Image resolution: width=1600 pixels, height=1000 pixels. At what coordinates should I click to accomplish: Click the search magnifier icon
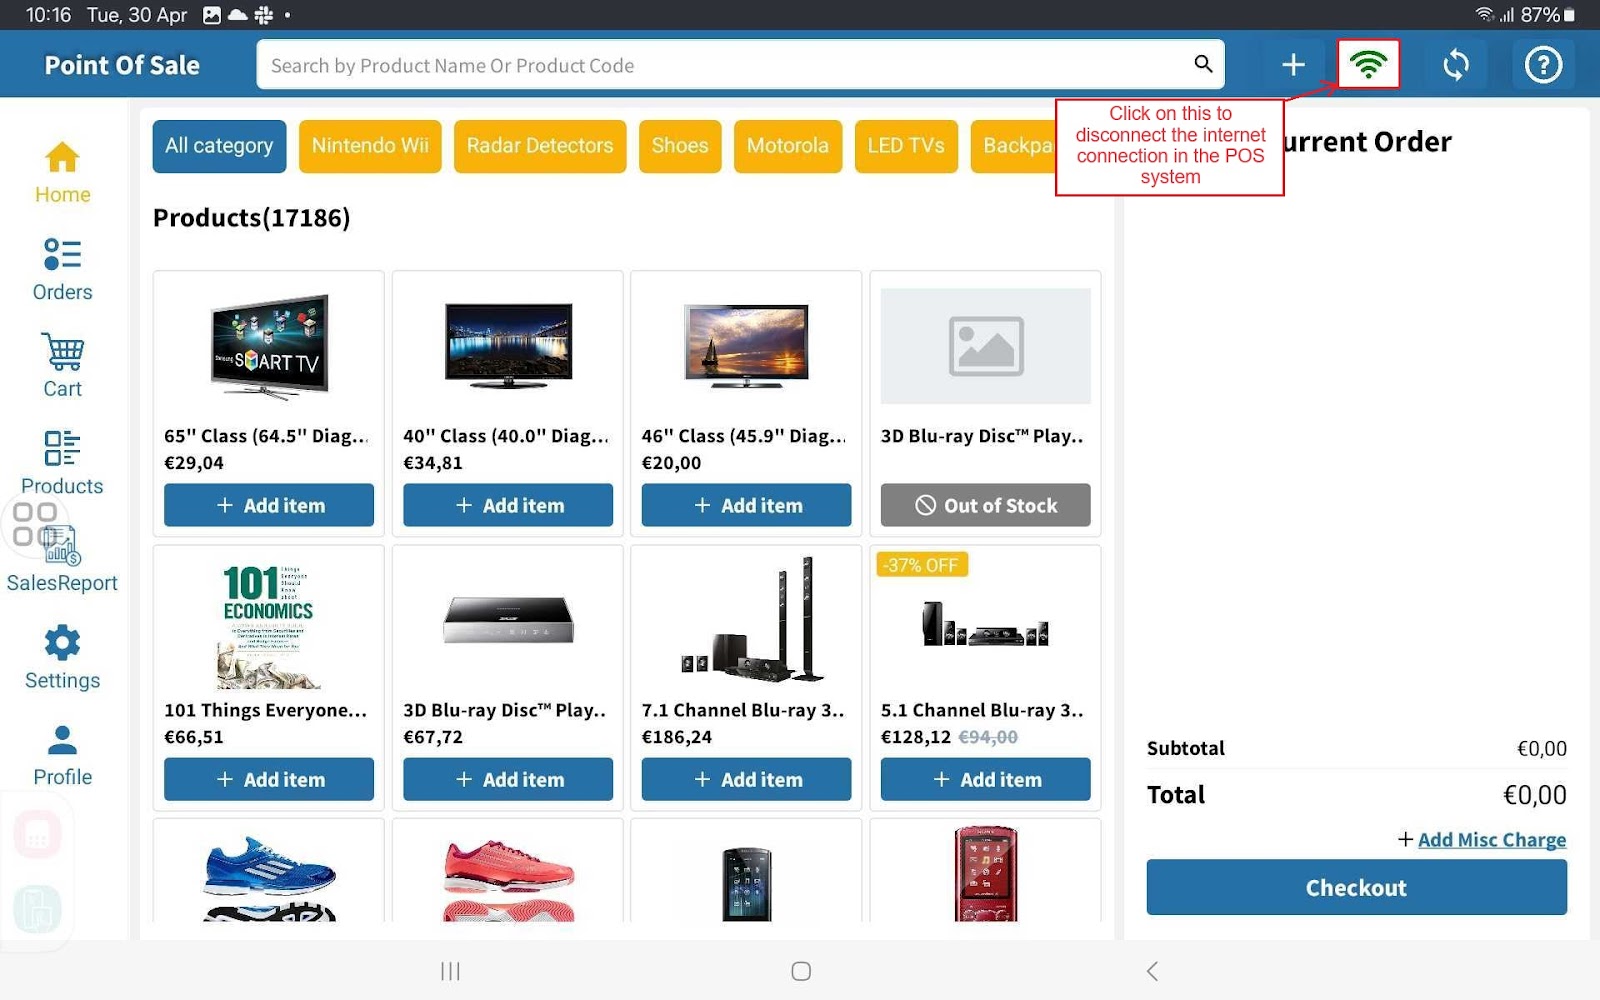tap(1203, 64)
